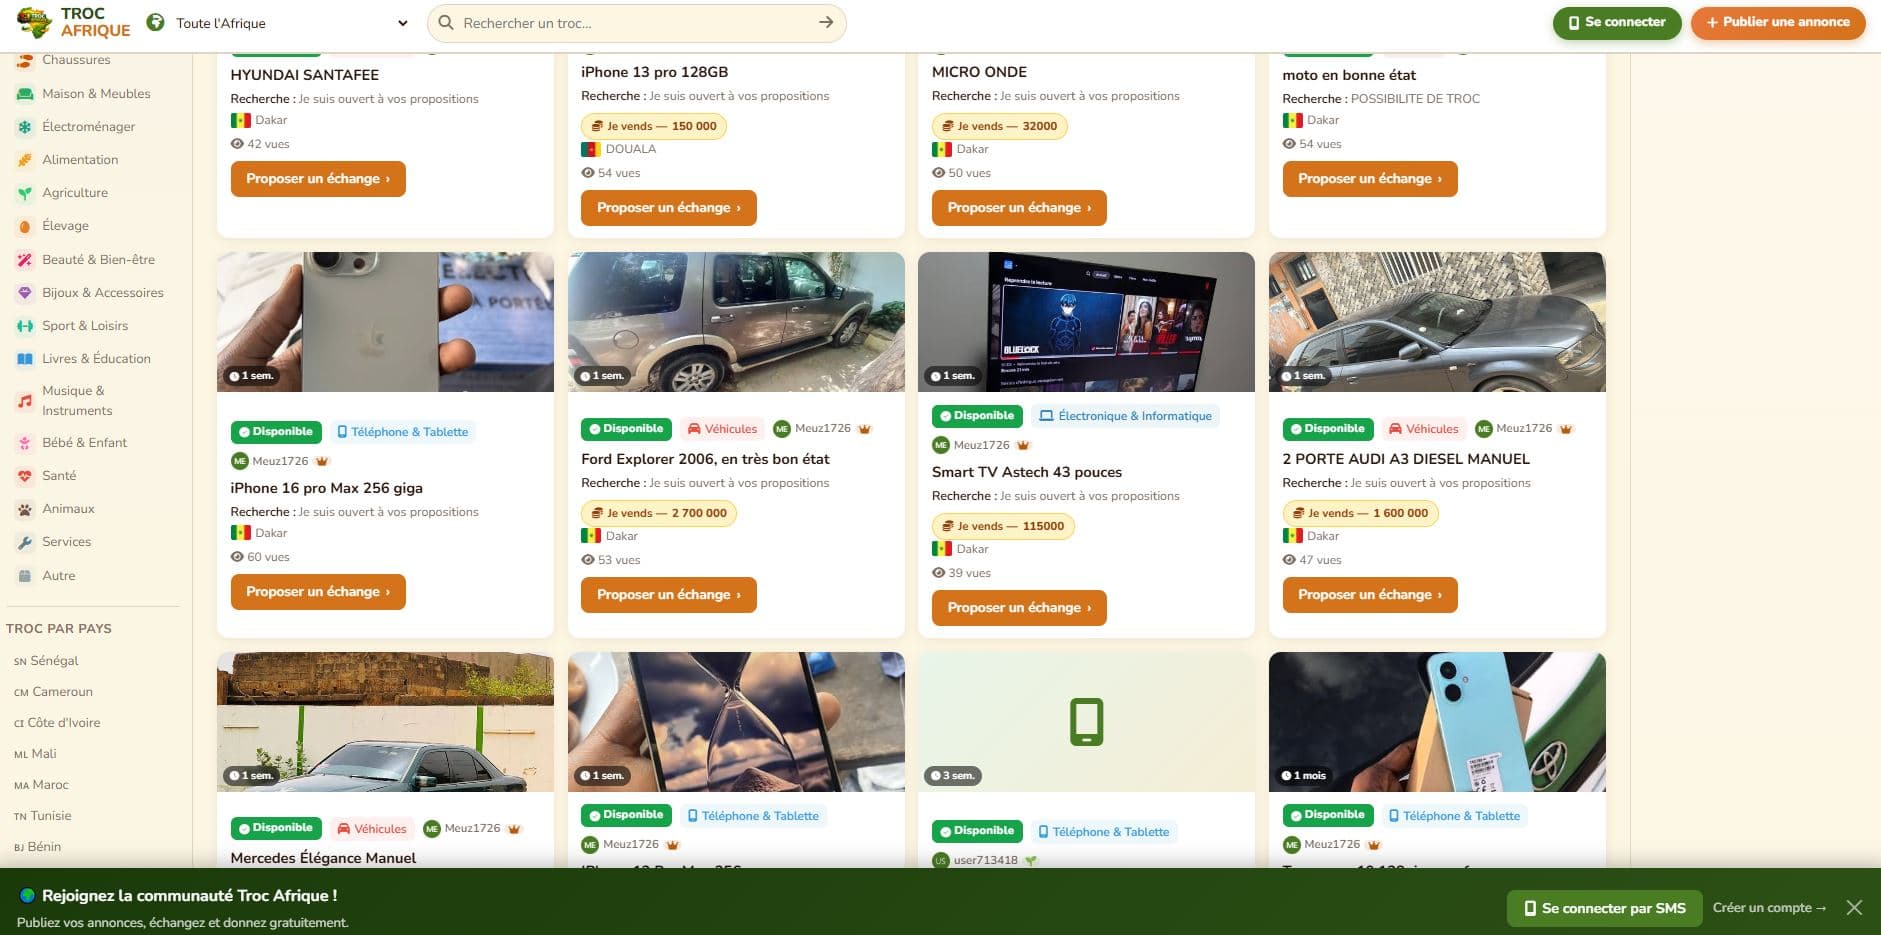
Task: Click the phone placeholder icon thumbnail
Action: pyautogui.click(x=1086, y=722)
